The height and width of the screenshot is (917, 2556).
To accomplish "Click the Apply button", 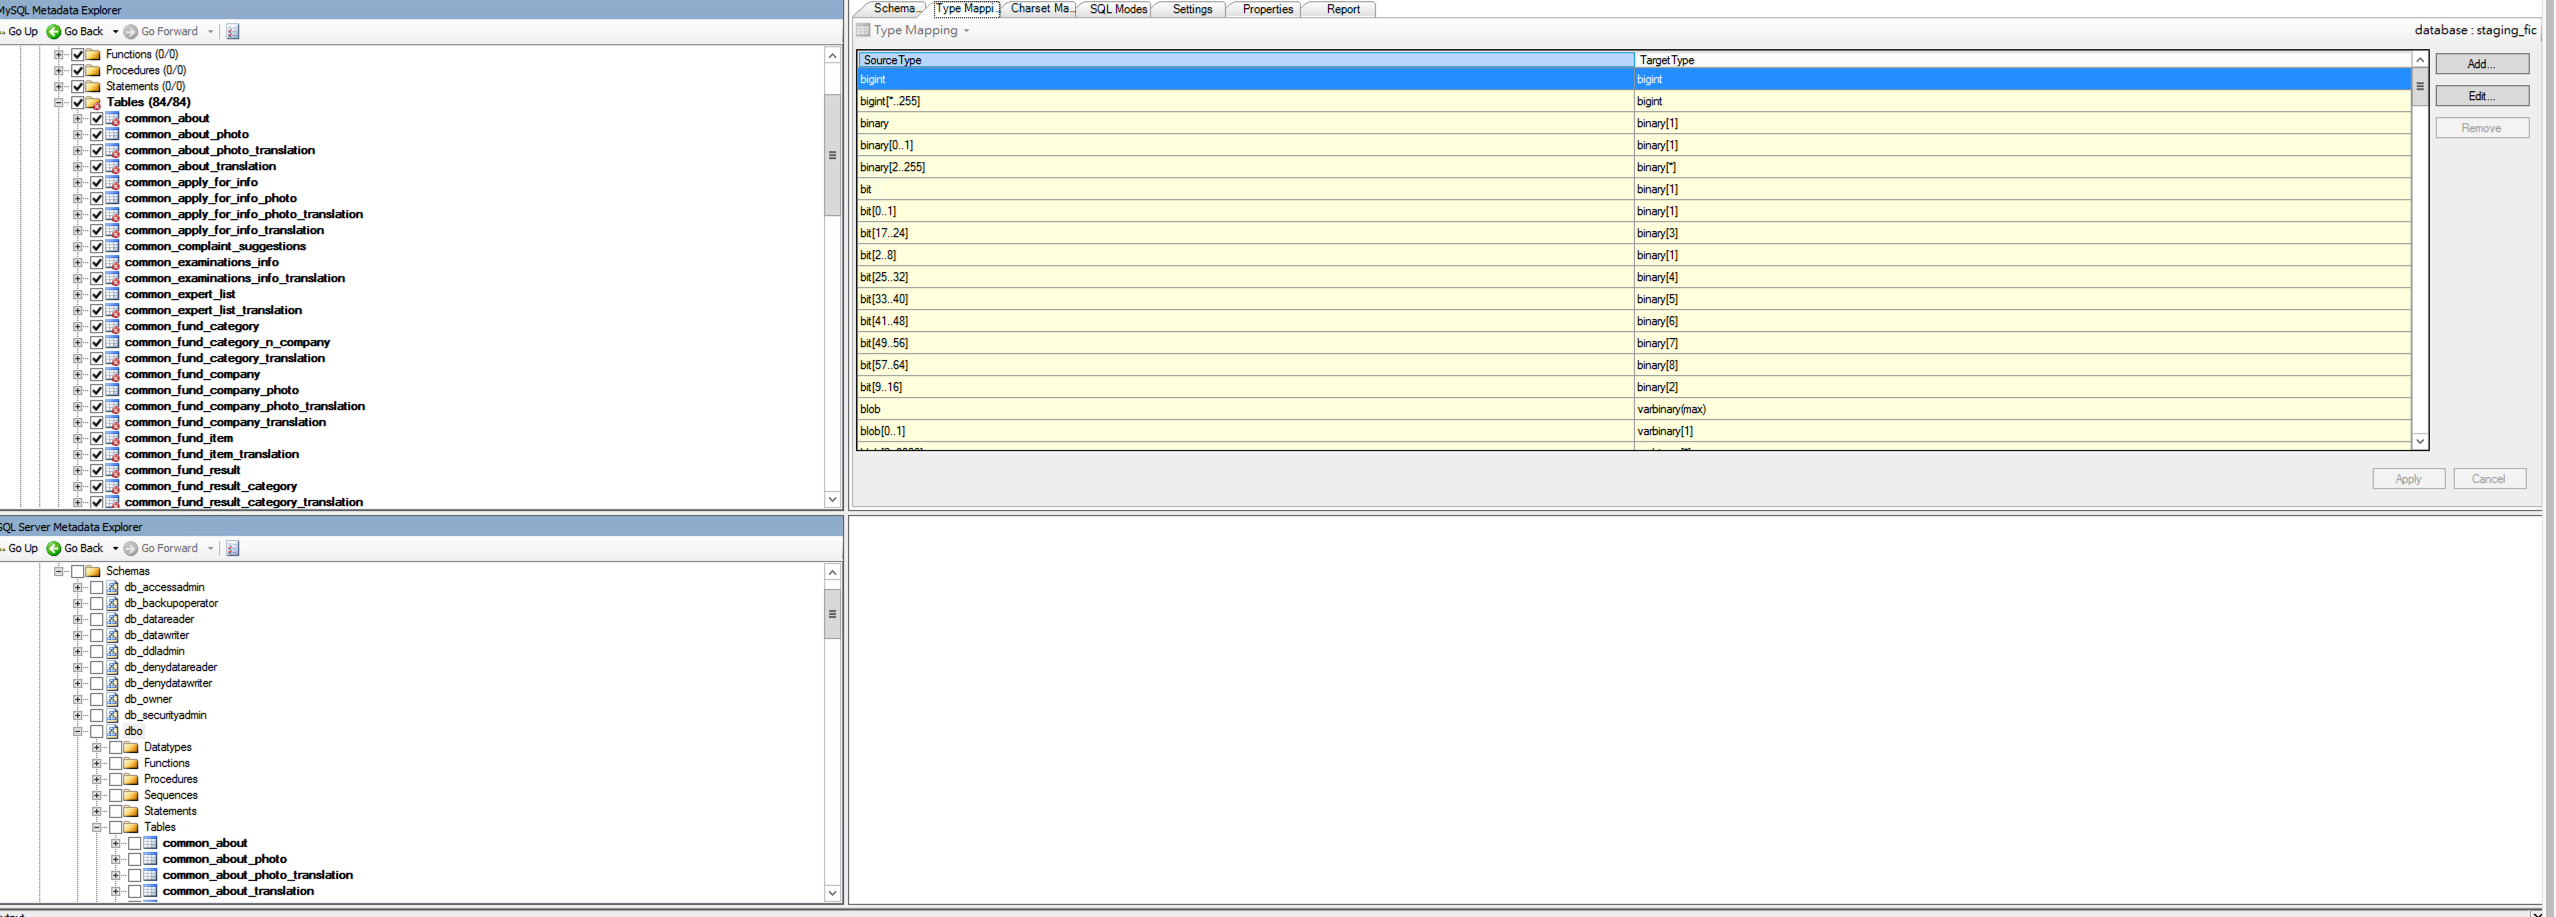I will (x=2408, y=479).
